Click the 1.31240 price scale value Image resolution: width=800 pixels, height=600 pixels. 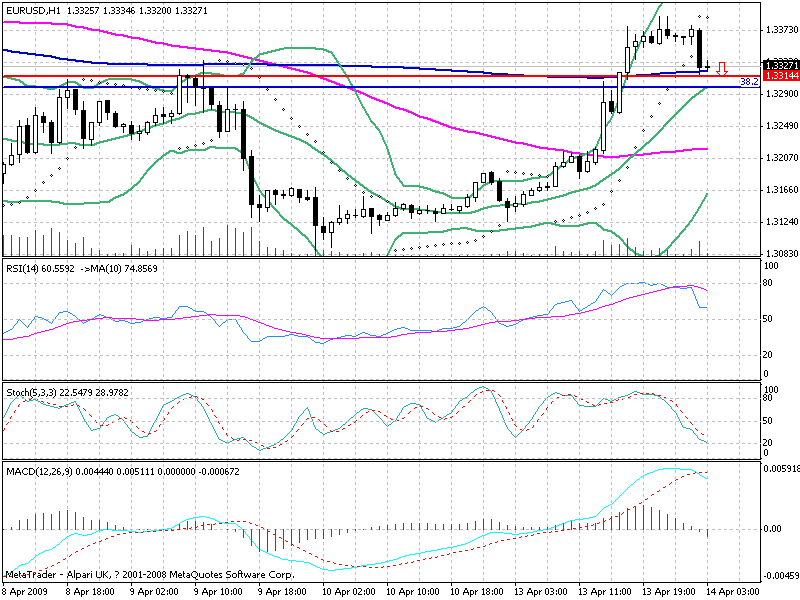pos(782,221)
